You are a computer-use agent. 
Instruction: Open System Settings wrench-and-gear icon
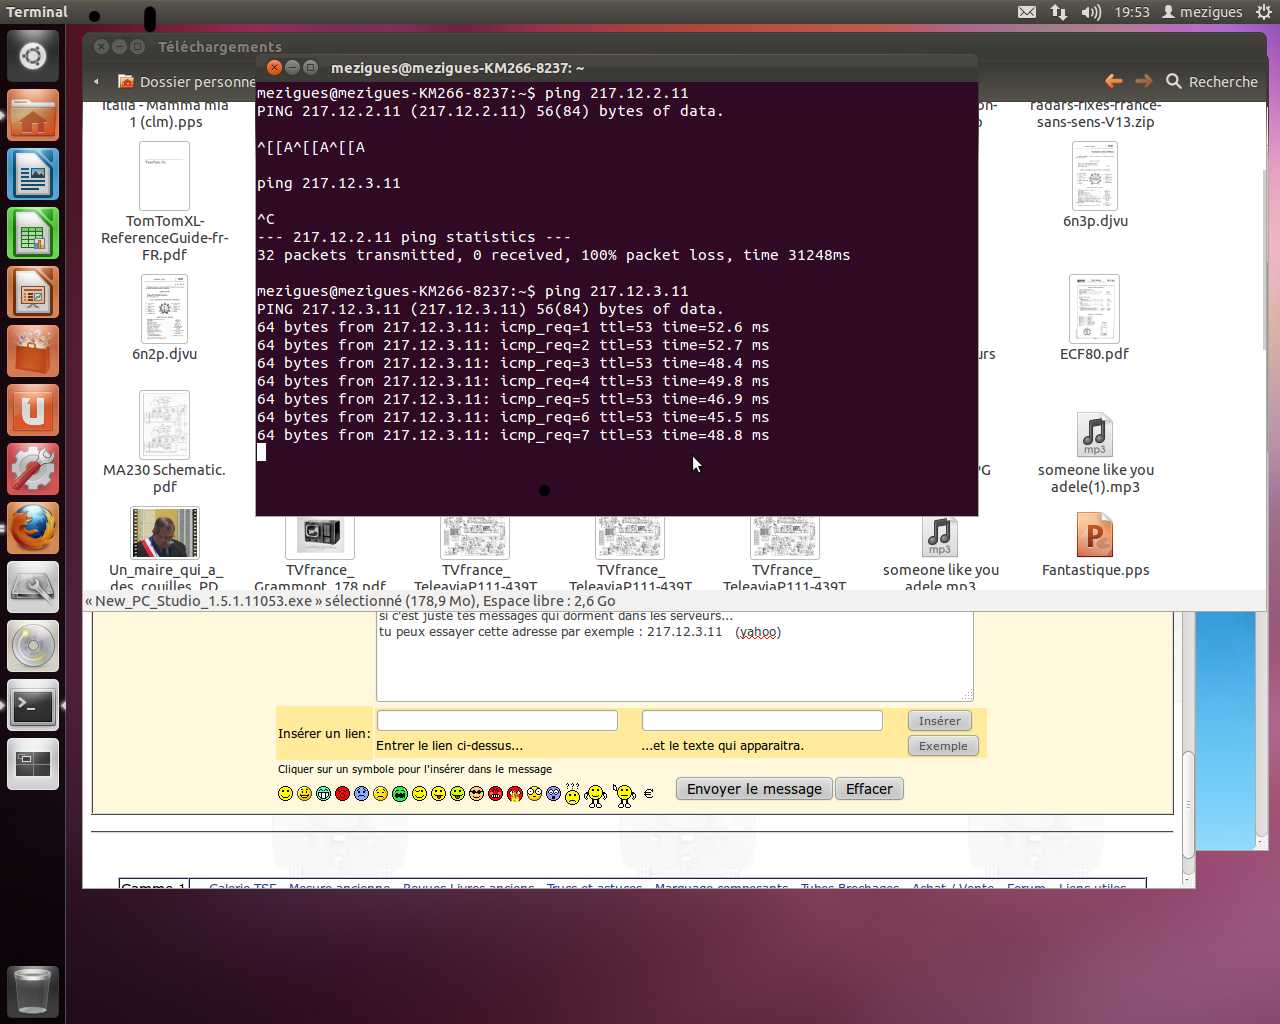33,469
